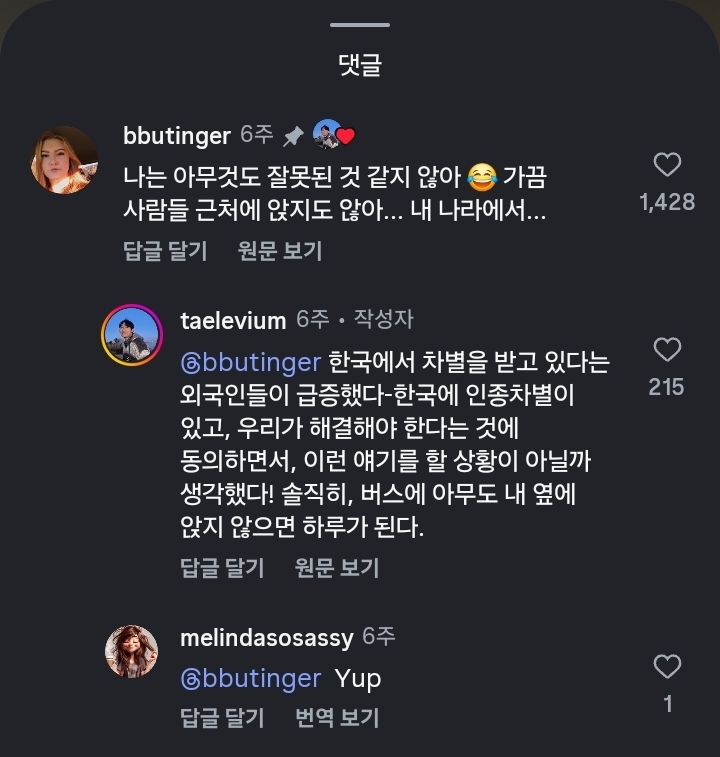The width and height of the screenshot is (720, 757).
Task: Click the drag handle above 댓글 title
Action: [x=360, y=25]
